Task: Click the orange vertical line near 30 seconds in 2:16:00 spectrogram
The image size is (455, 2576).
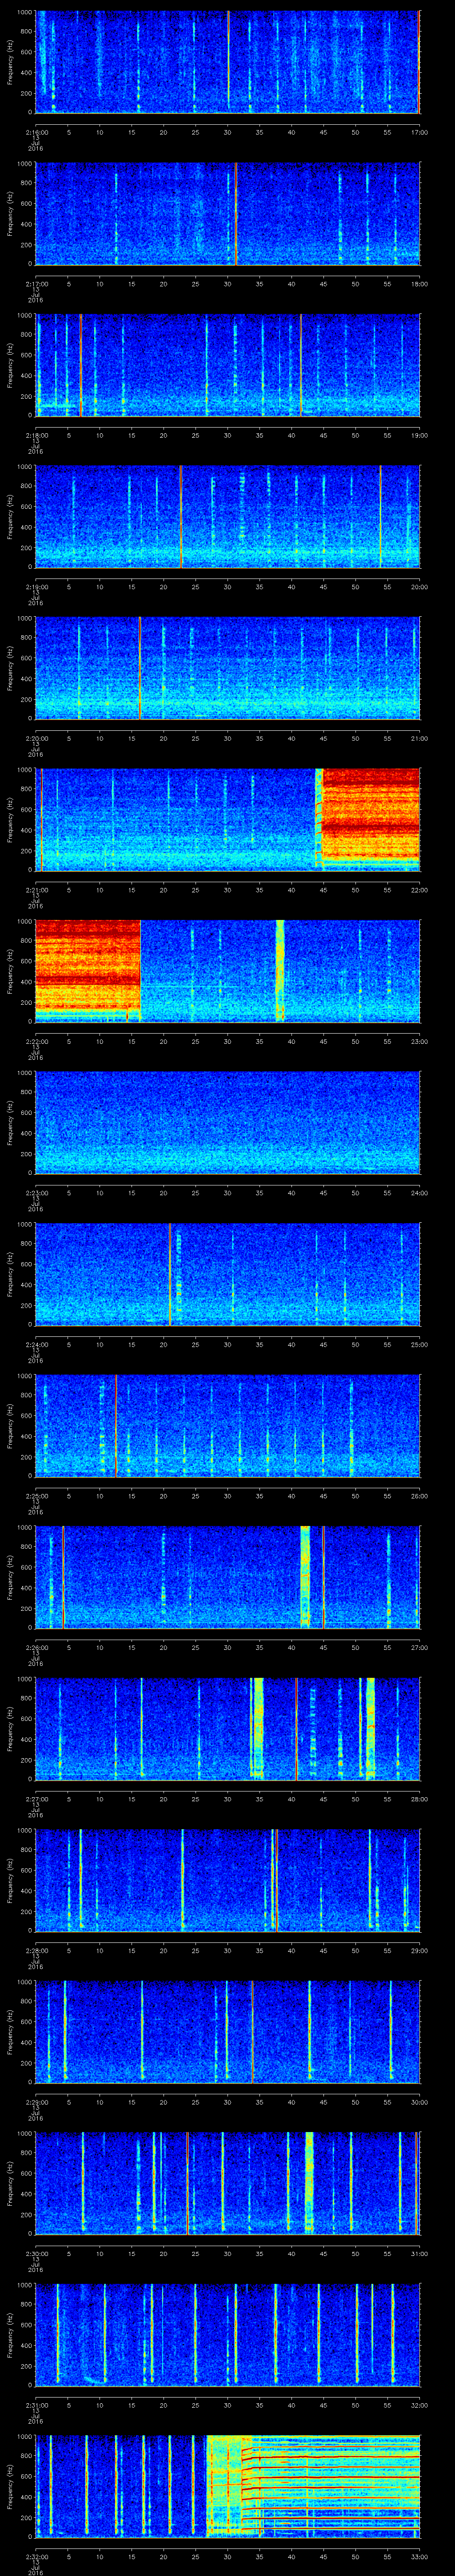Action: tap(228, 60)
